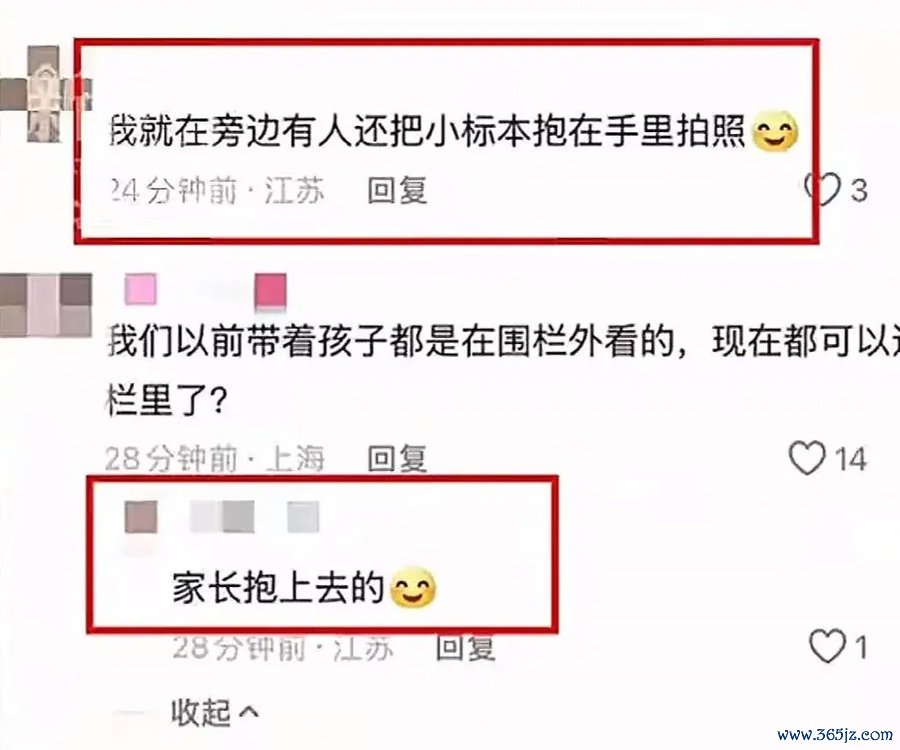Click the smiling emoji in the reply

[413, 588]
